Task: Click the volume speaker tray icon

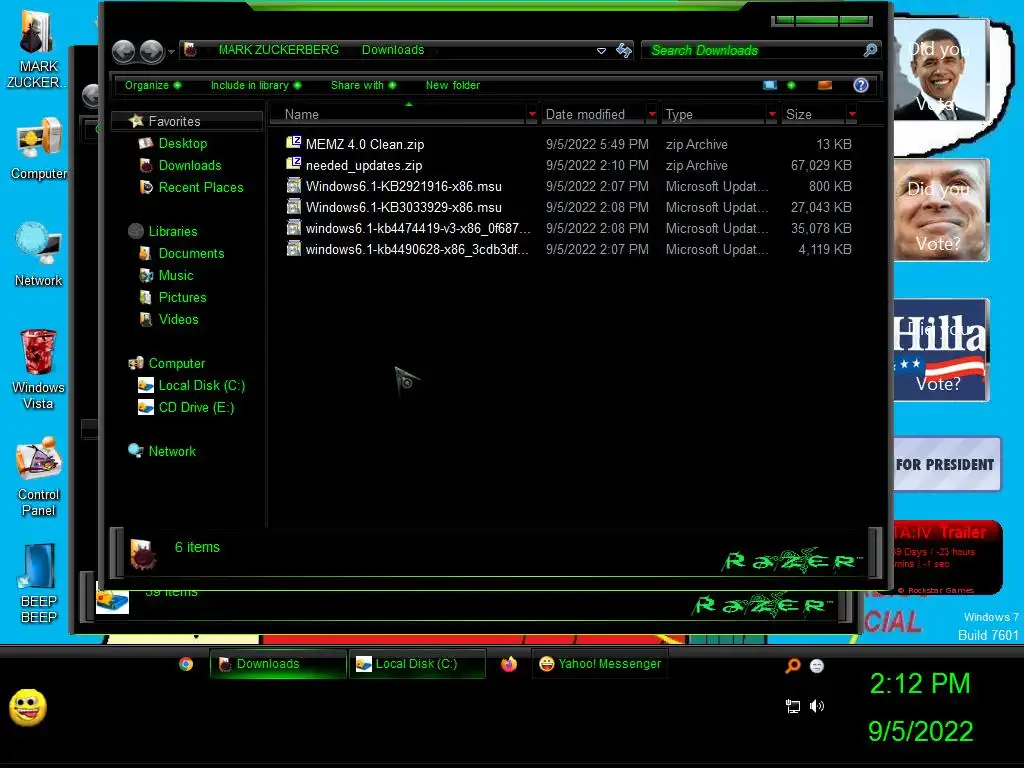Action: [817, 706]
